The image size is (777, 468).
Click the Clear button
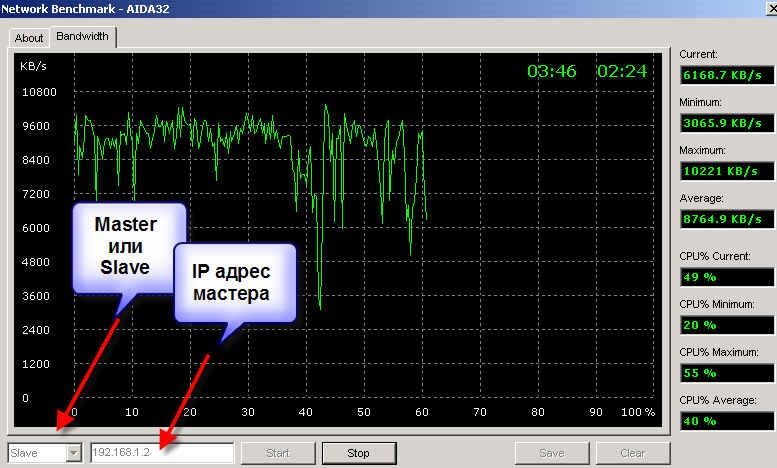click(x=632, y=453)
